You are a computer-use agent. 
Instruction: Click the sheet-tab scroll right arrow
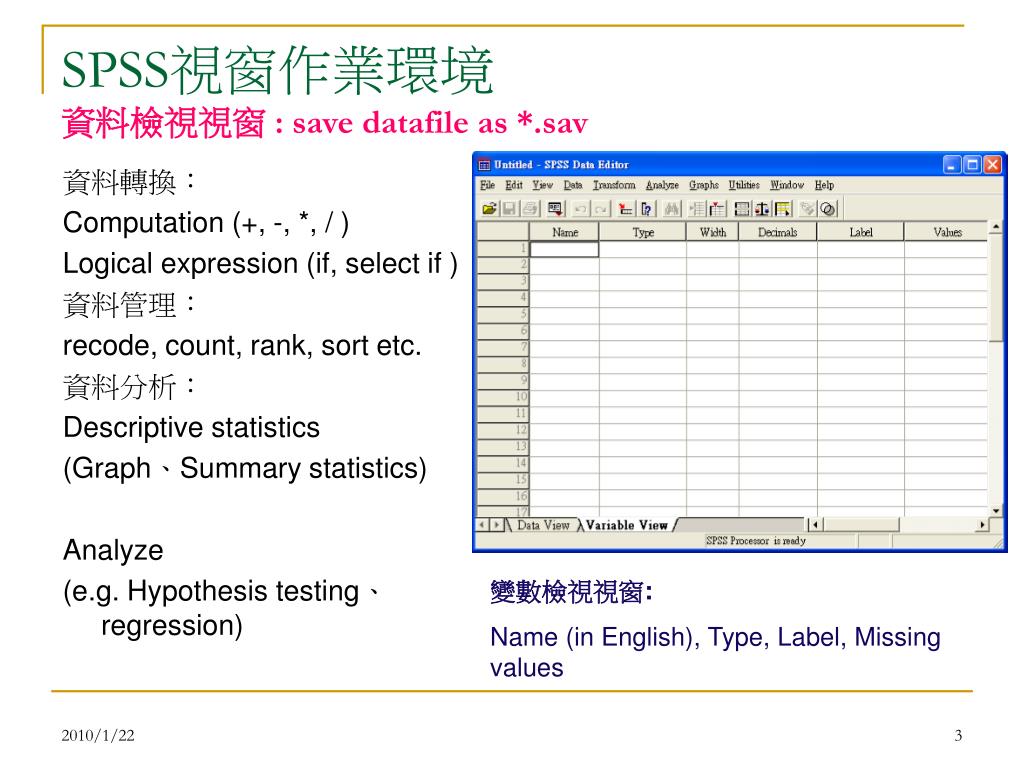click(496, 525)
